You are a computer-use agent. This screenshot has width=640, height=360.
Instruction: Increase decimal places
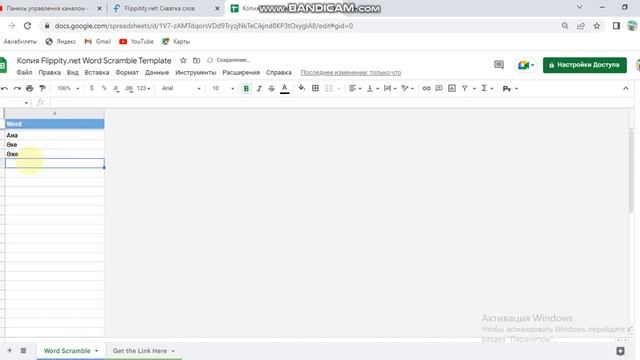[x=129, y=89]
